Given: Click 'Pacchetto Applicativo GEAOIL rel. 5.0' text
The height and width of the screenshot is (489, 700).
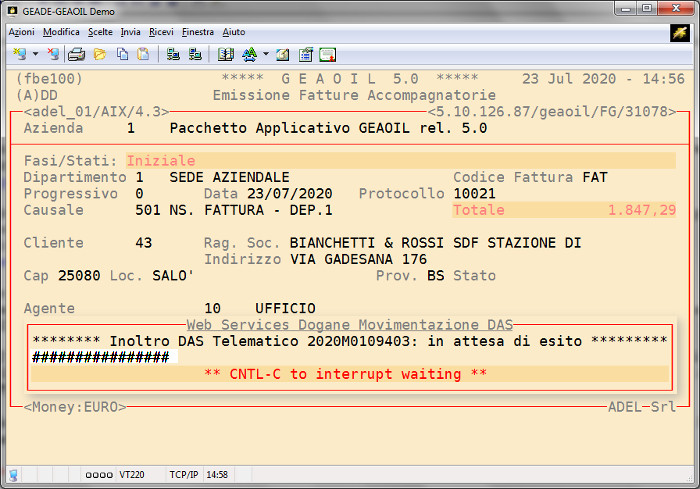Looking at the screenshot, I should point(328,128).
